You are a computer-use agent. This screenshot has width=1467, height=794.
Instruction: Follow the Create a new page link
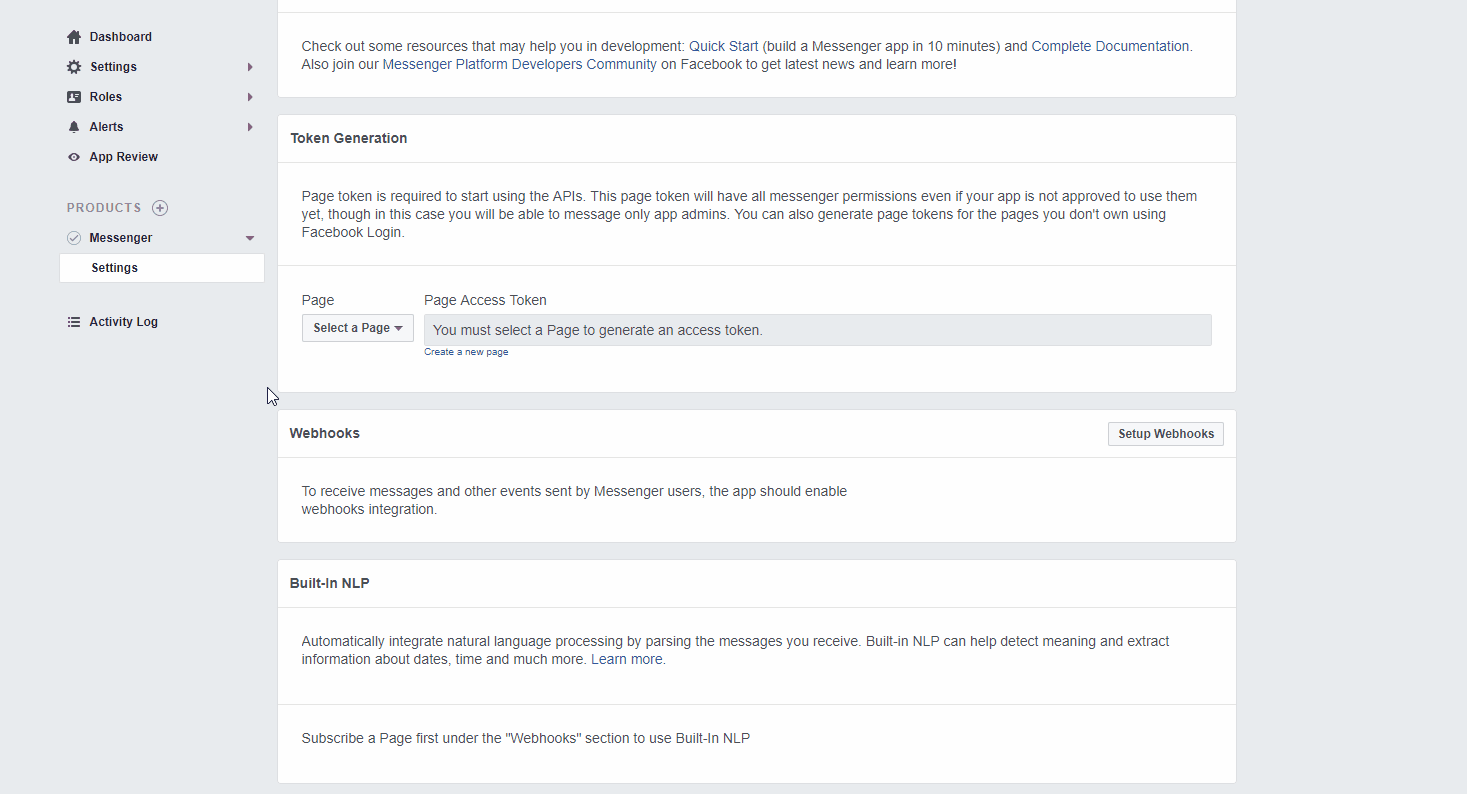466,352
